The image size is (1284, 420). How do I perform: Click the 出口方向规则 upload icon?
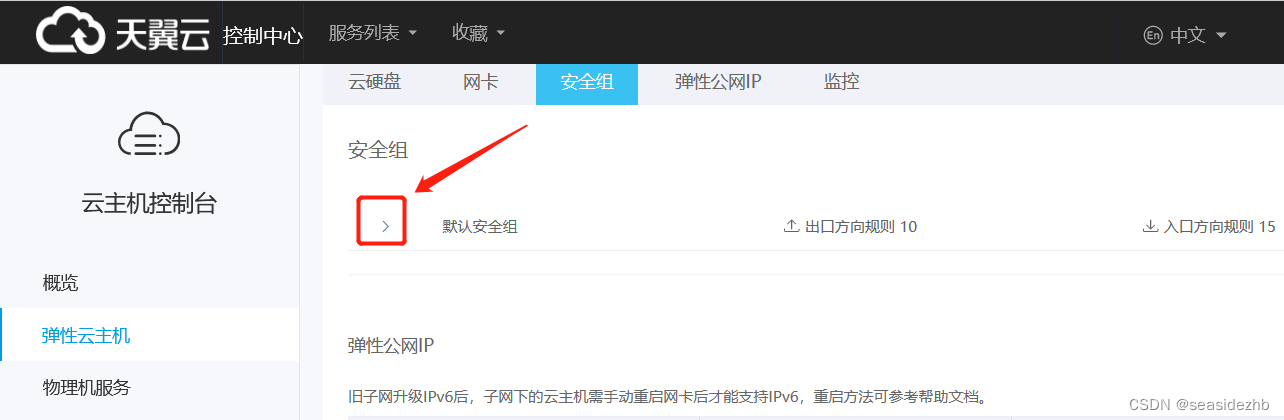pyautogui.click(x=791, y=227)
